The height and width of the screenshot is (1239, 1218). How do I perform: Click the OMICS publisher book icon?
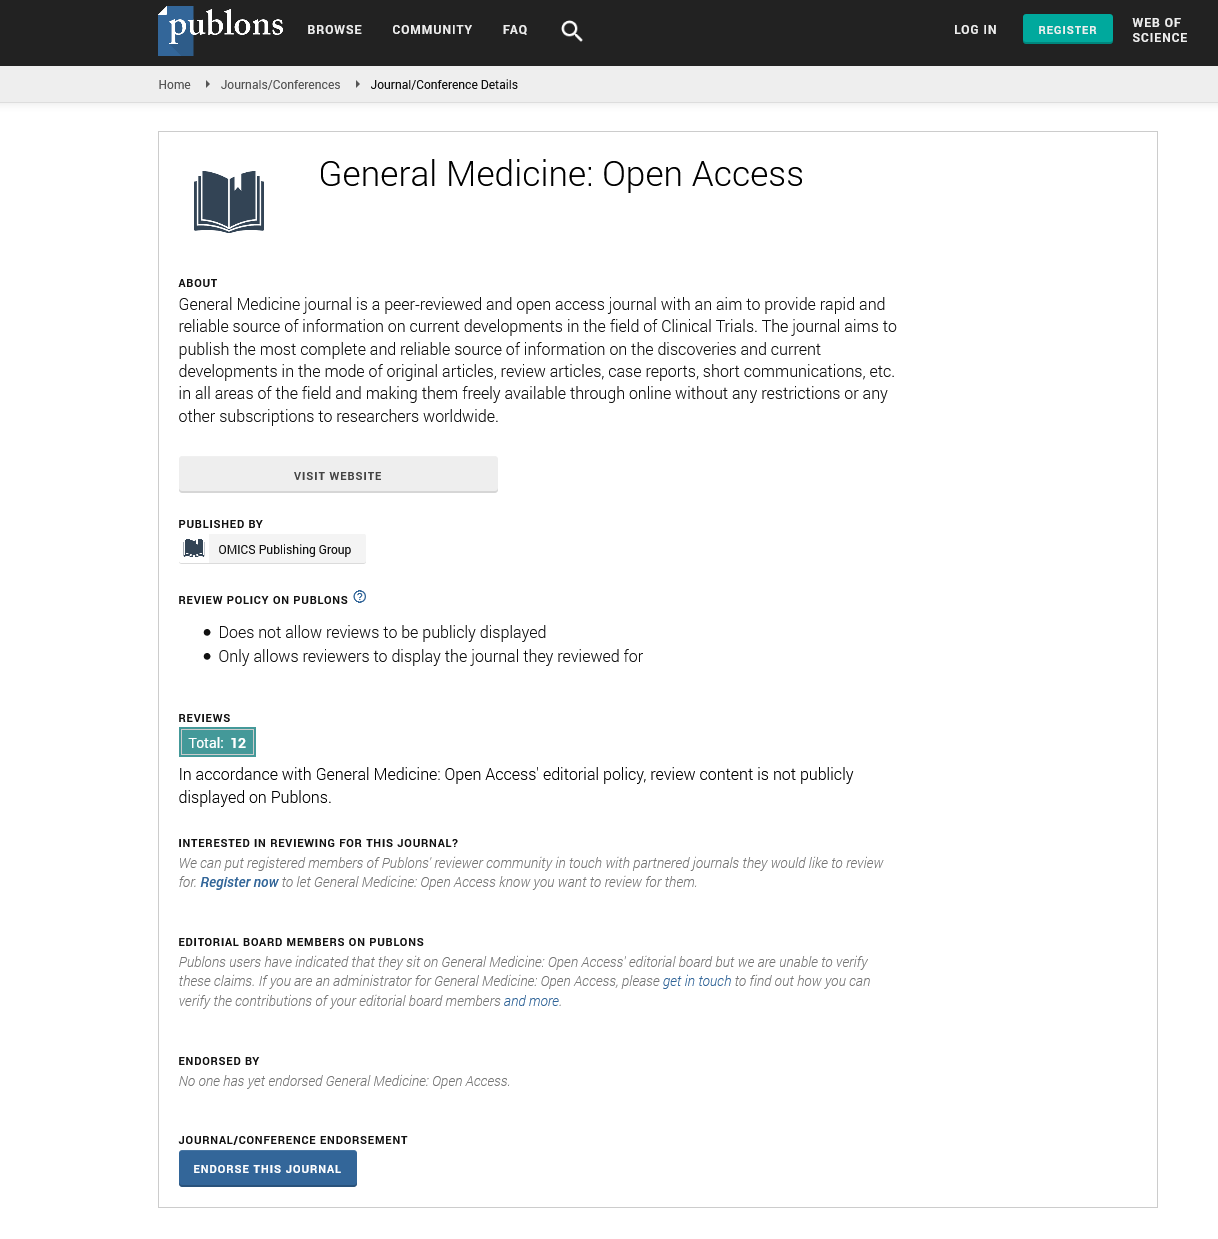[x=194, y=549]
